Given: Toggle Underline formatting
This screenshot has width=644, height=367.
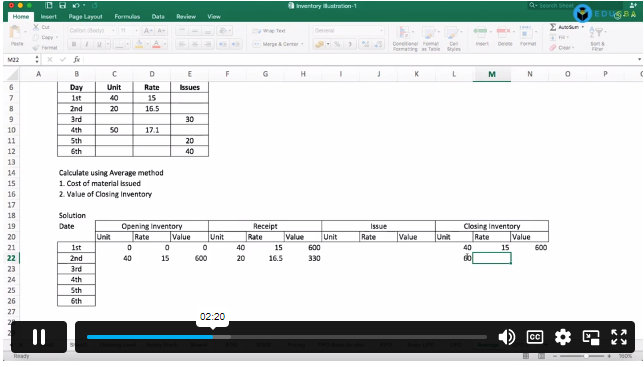Looking at the screenshot, I should tap(99, 44).
